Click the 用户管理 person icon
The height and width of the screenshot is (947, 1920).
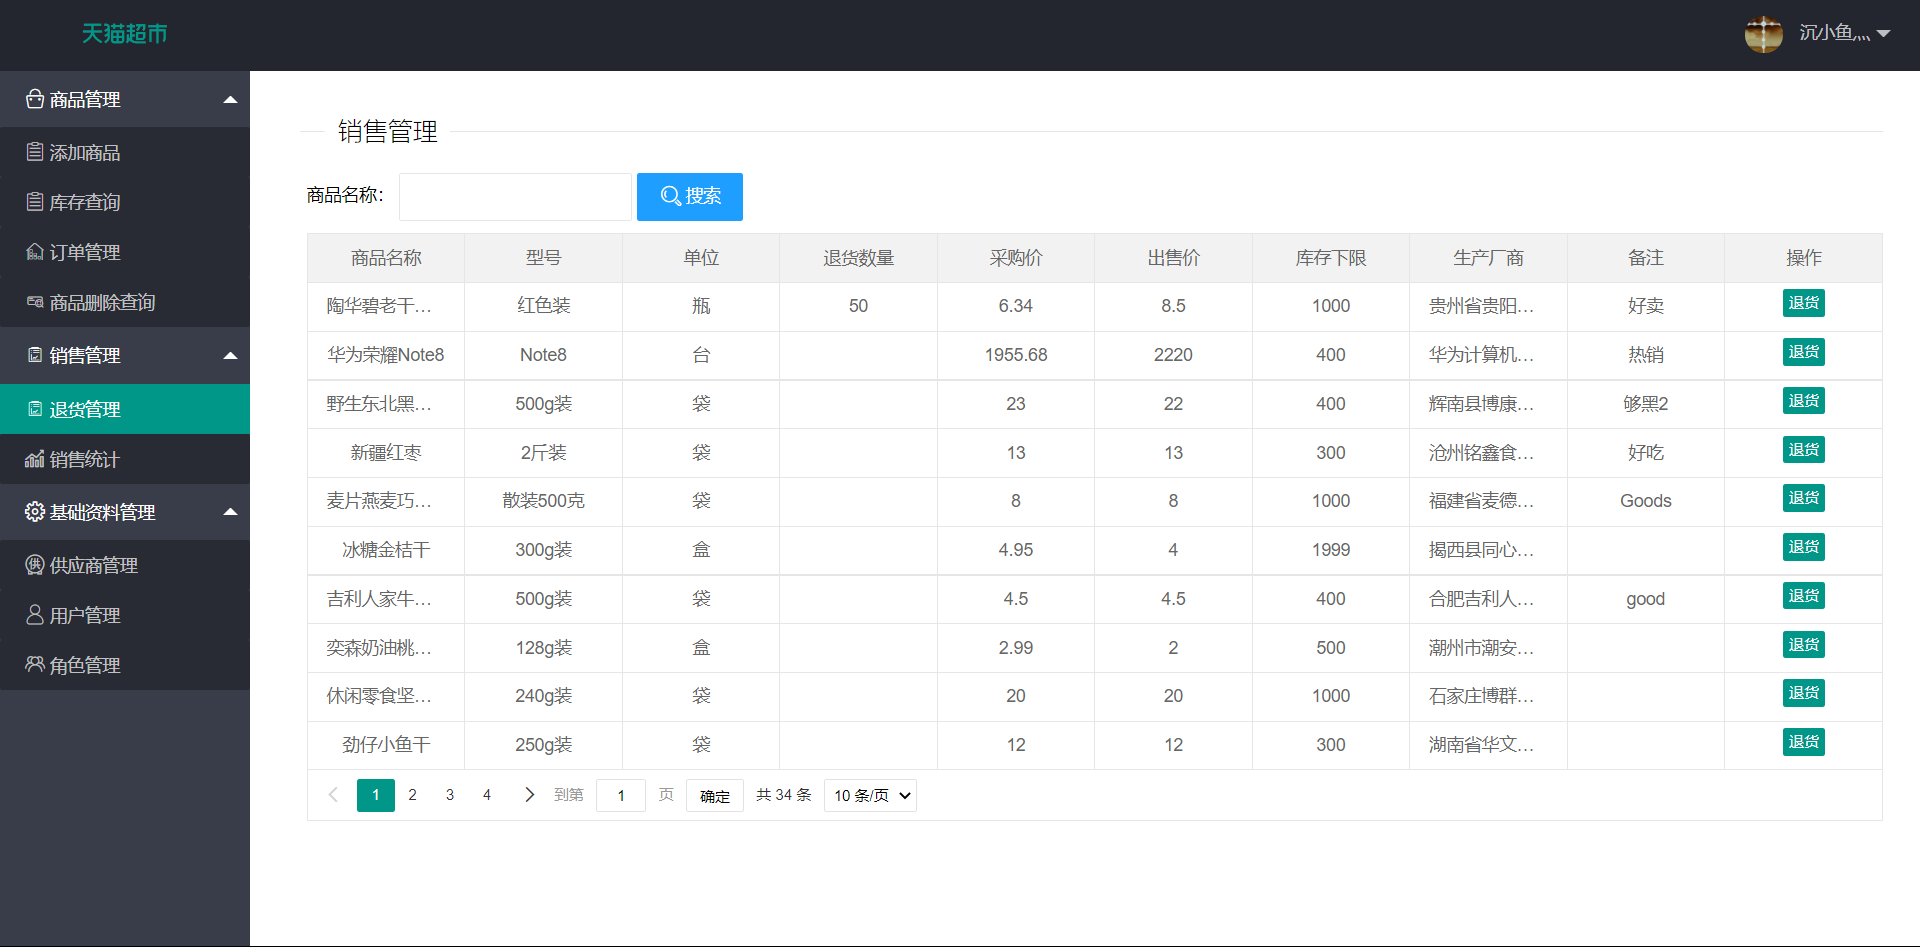coord(35,615)
